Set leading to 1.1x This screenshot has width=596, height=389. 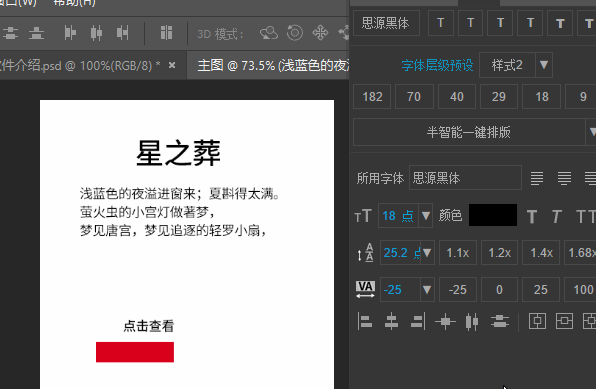[458, 252]
